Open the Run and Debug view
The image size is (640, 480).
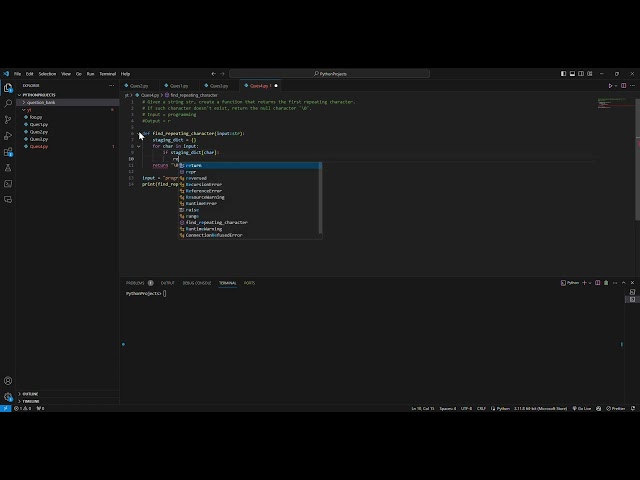click(8, 136)
